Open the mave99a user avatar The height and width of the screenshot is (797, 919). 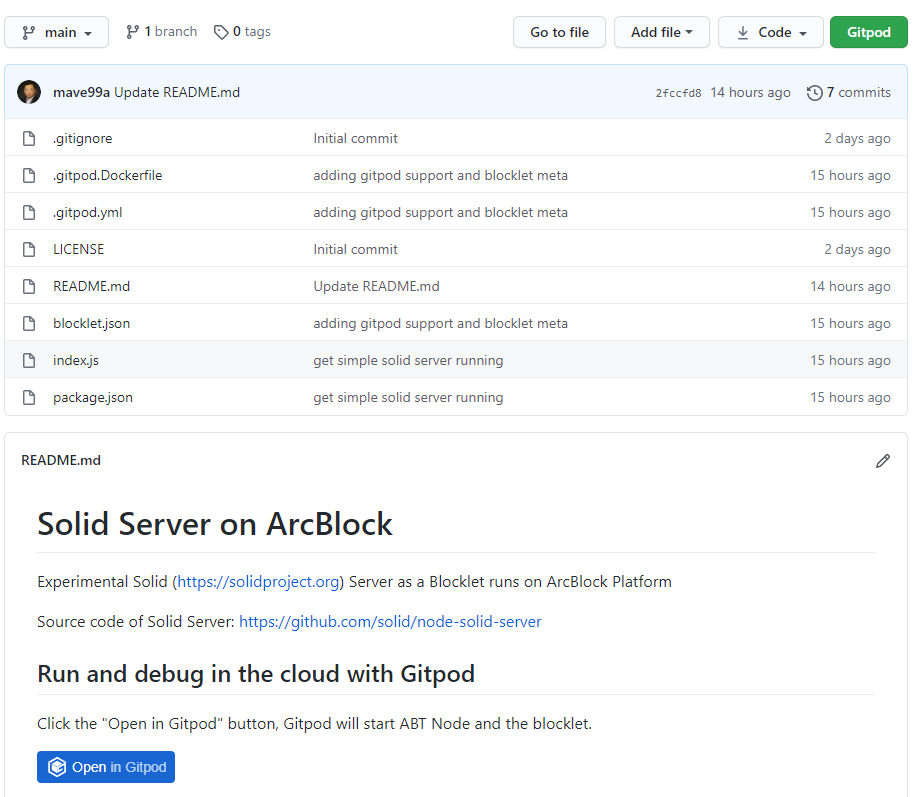pos(29,92)
